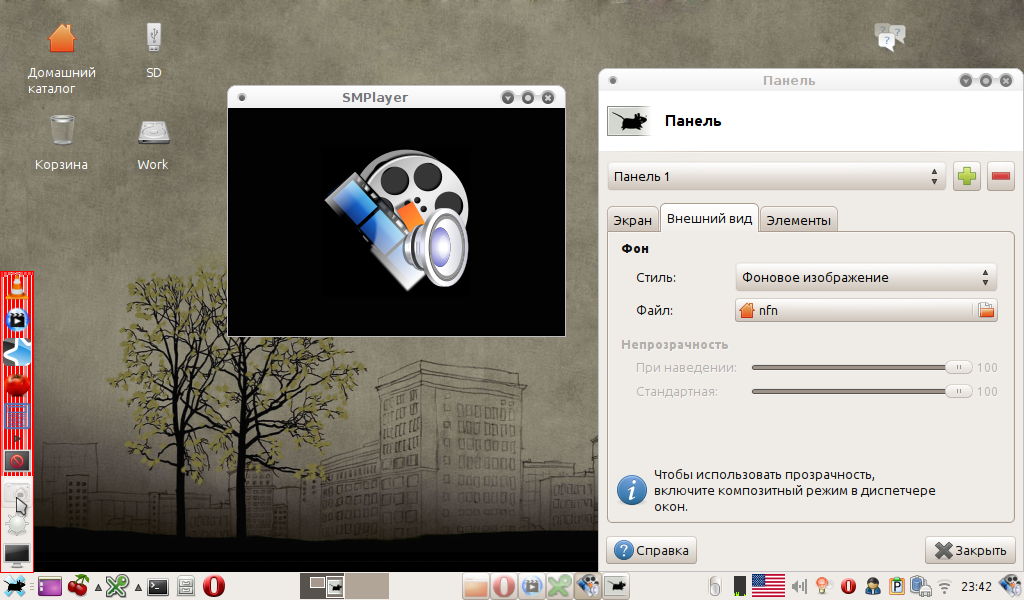The image size is (1024, 600).
Task: Click the nfn file chooser button
Action: tap(866, 310)
